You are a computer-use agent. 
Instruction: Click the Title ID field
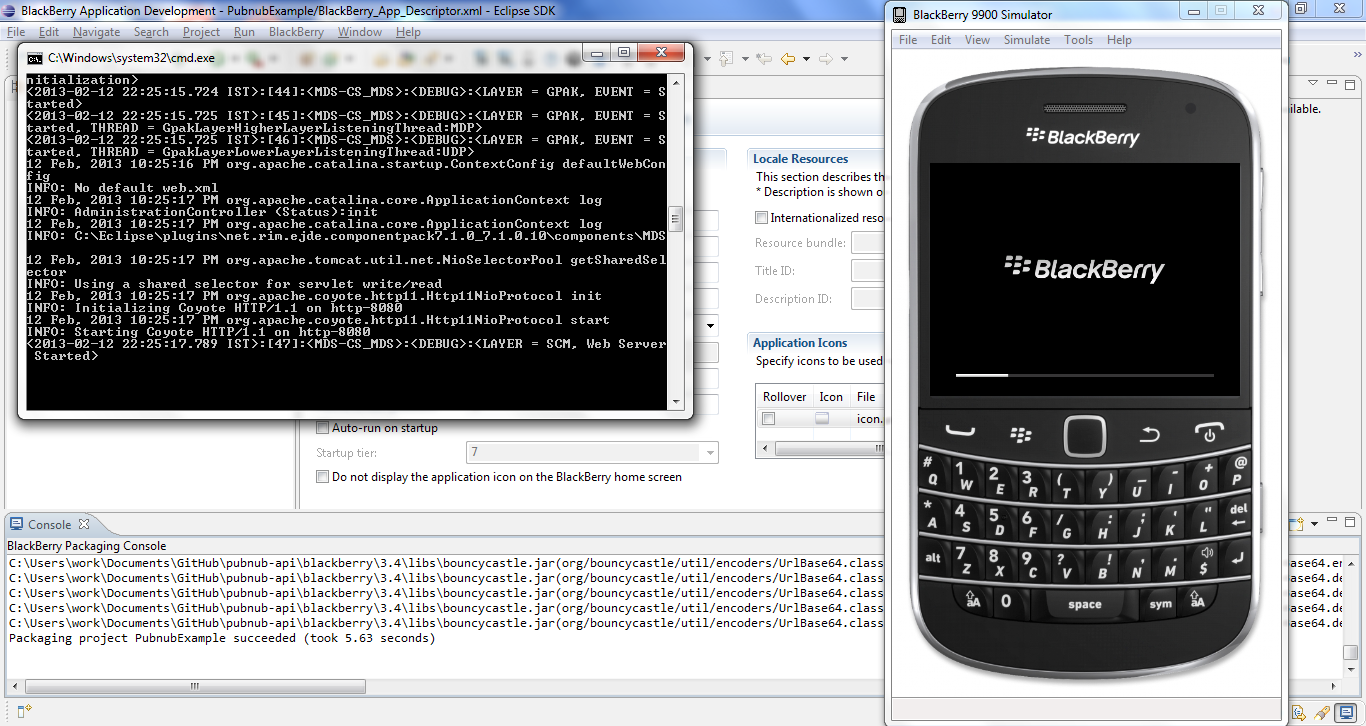(x=868, y=271)
